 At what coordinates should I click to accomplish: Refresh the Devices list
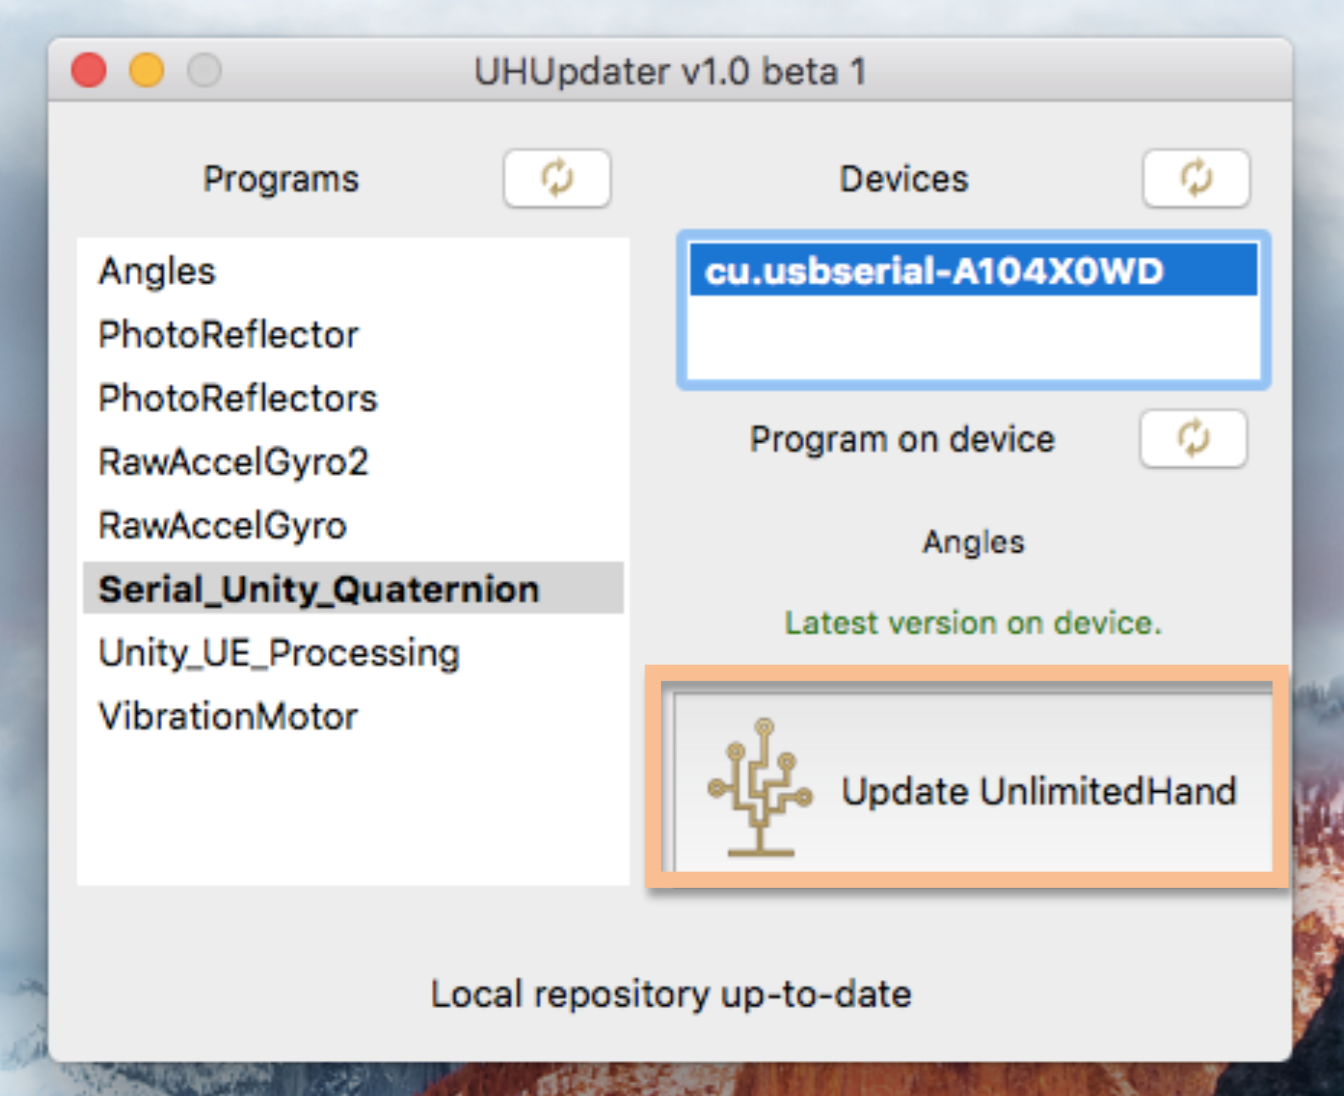click(x=1196, y=179)
